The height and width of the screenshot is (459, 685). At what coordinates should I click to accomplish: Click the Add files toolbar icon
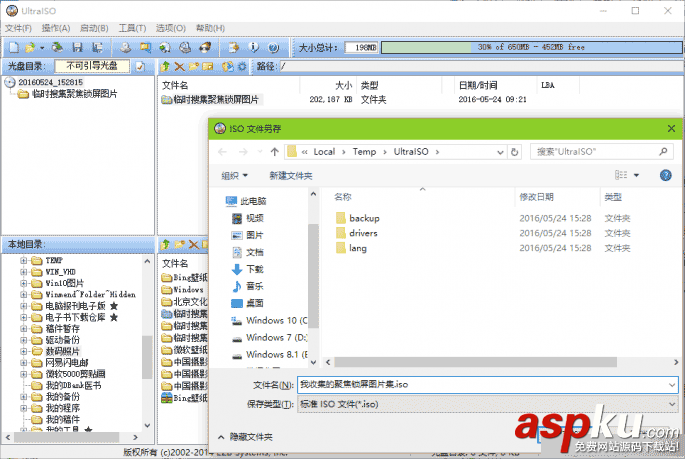click(x=234, y=47)
